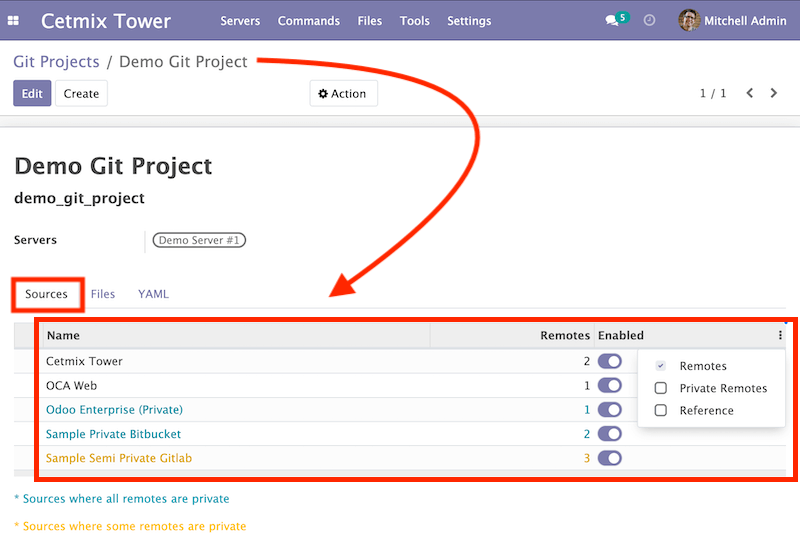Viewport: 800px width, 549px height.
Task: Toggle Enabled switch for Sample Private Bitbucket
Action: click(x=610, y=434)
